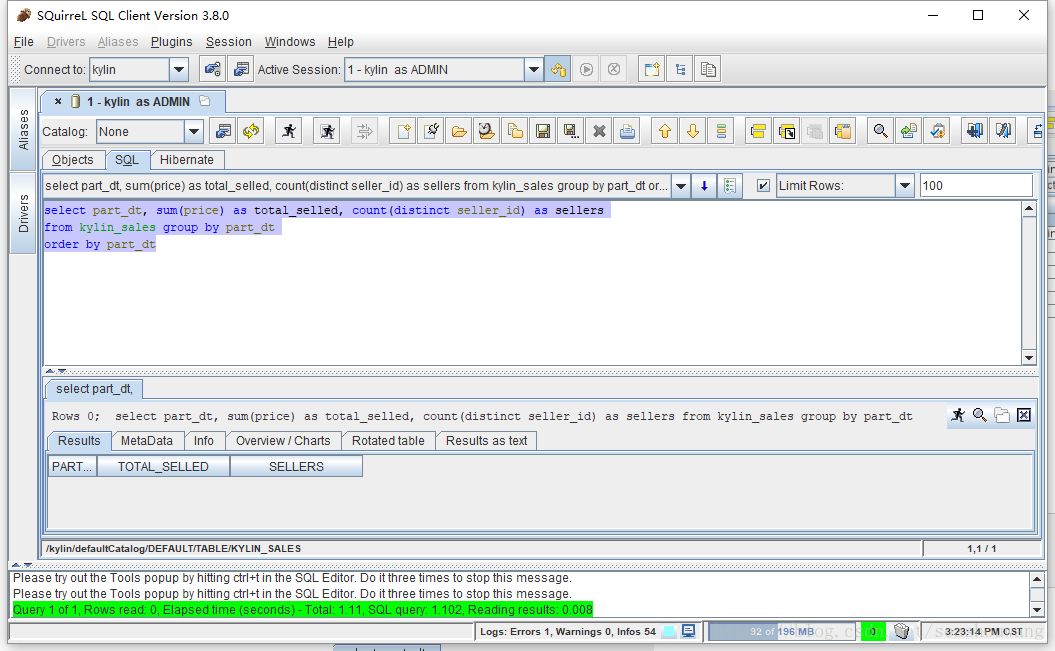Open the Limit Rows dropdown arrow
Viewport: 1055px width, 651px height.
tap(905, 186)
